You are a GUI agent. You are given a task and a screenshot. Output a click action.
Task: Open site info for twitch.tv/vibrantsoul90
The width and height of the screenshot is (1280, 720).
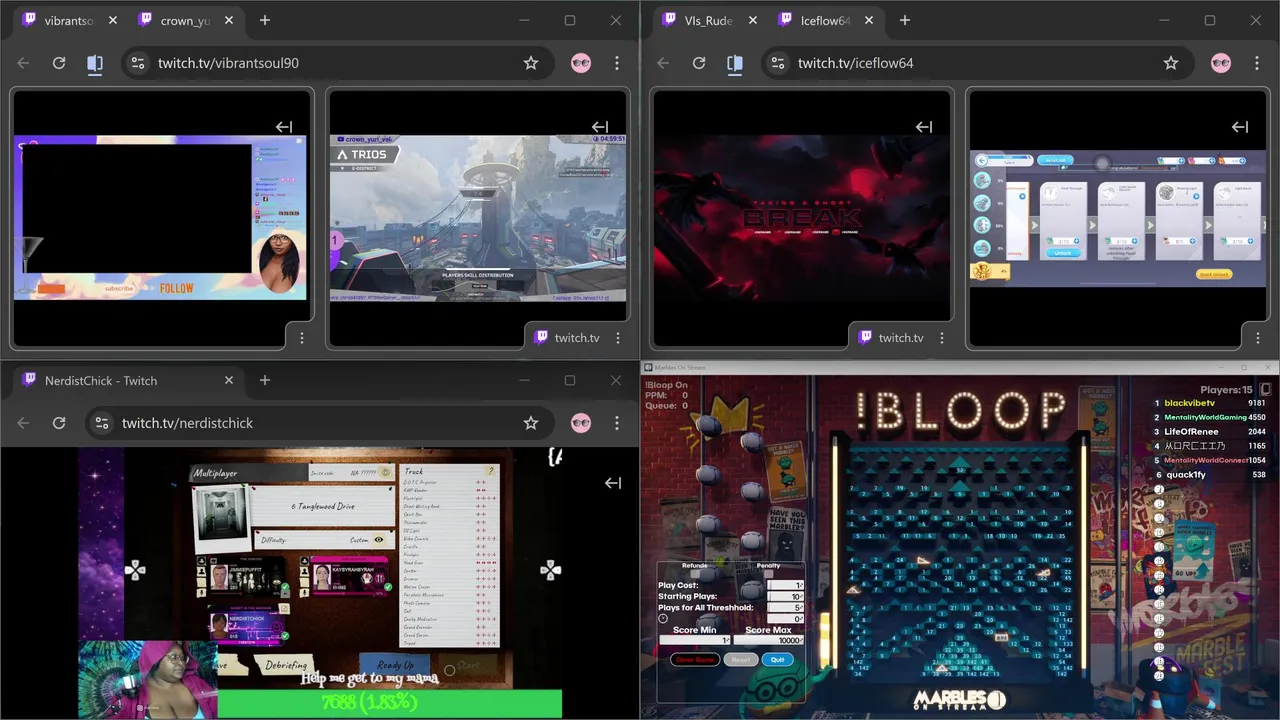point(138,63)
